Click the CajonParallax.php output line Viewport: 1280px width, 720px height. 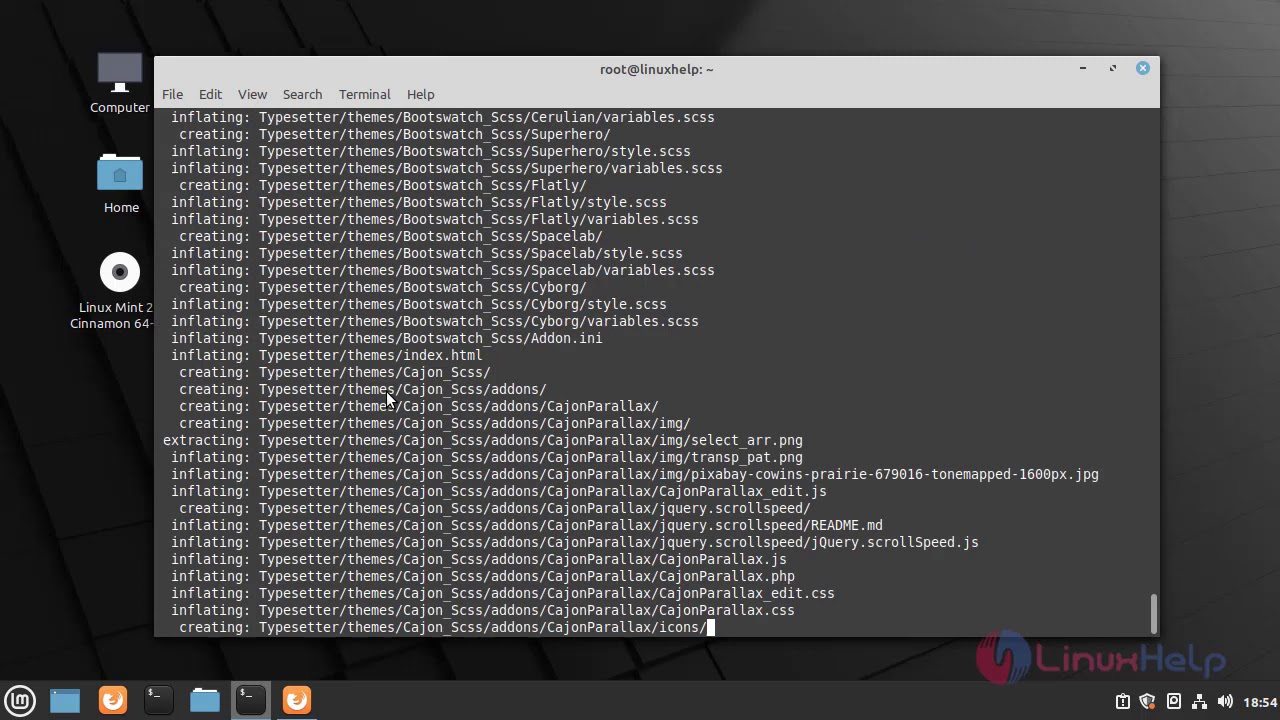(x=483, y=576)
